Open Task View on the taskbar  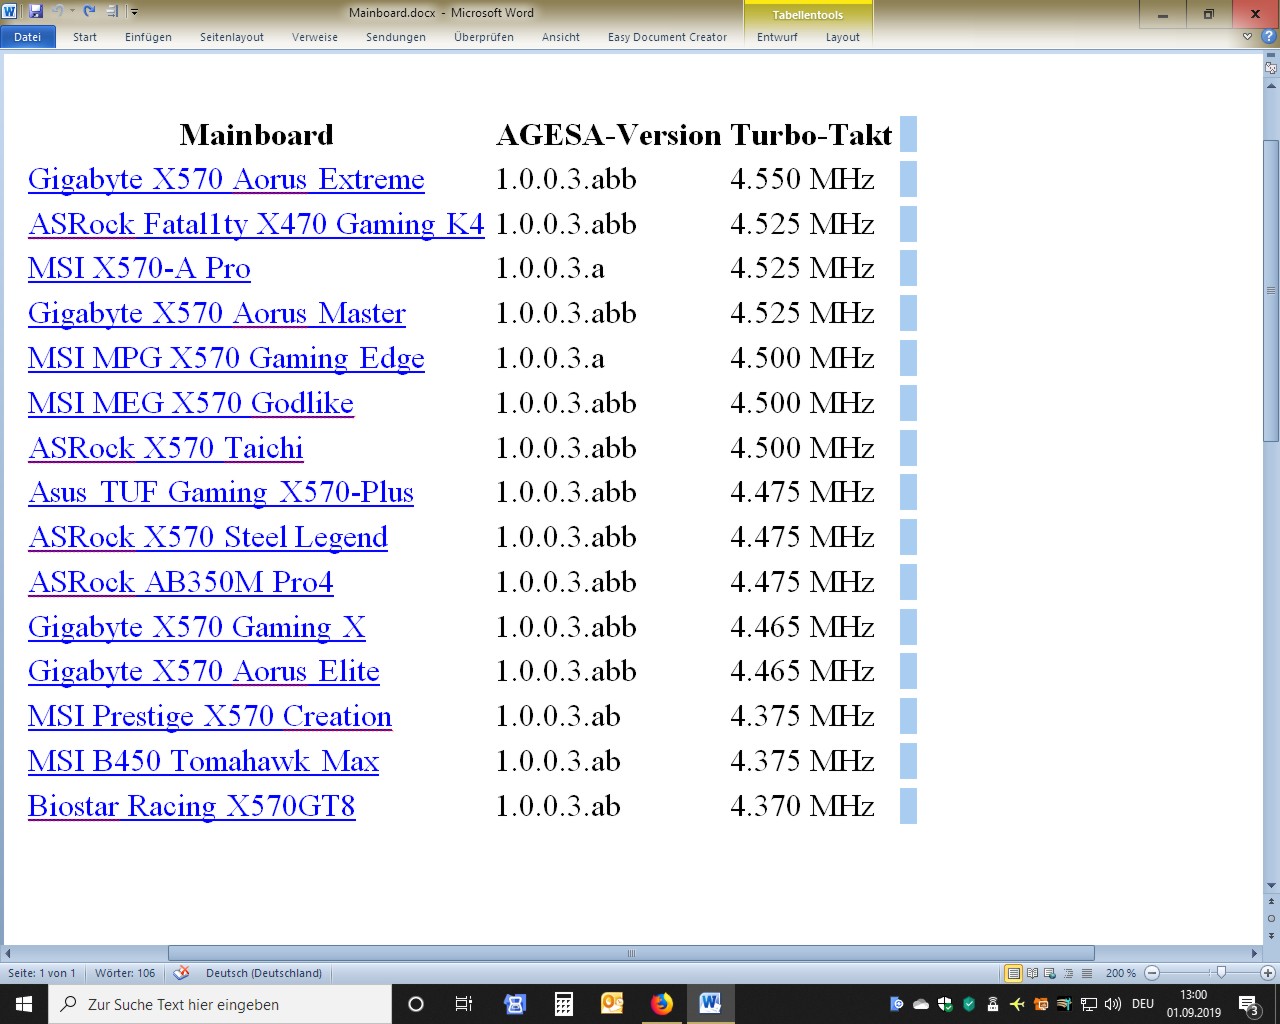[464, 1004]
